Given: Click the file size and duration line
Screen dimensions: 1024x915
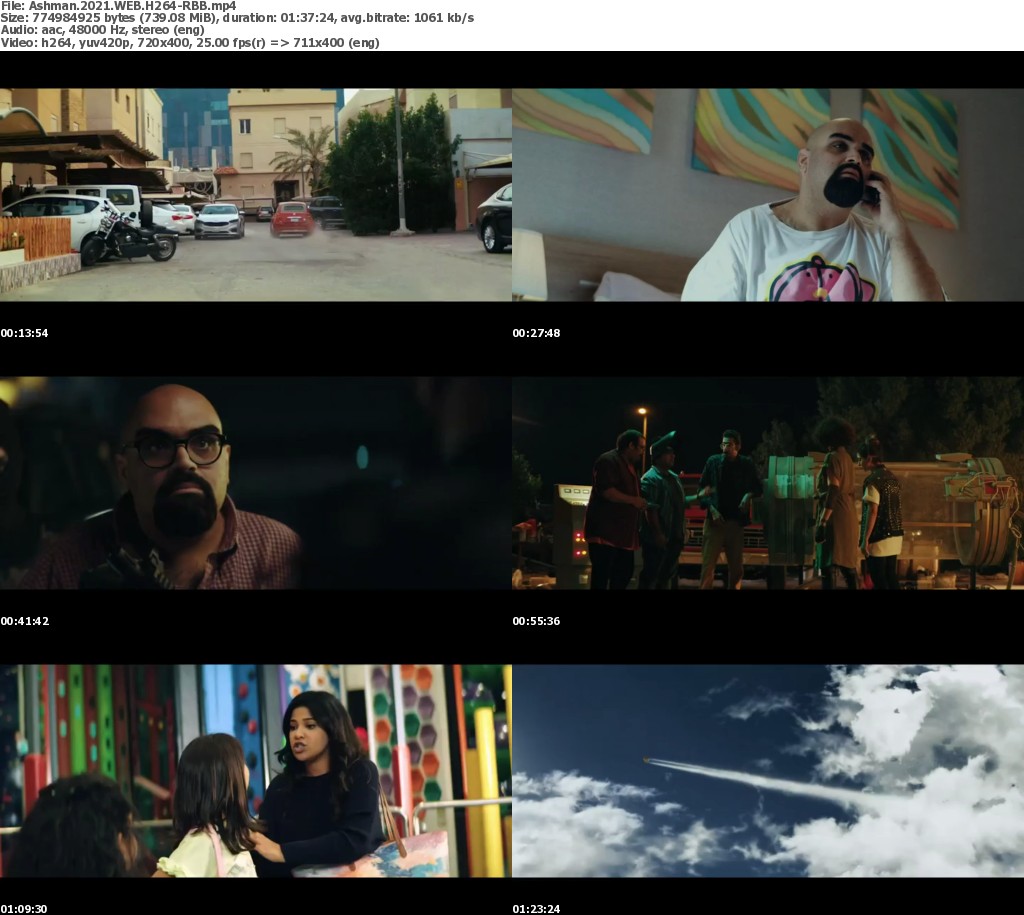Looking at the screenshot, I should [237, 18].
